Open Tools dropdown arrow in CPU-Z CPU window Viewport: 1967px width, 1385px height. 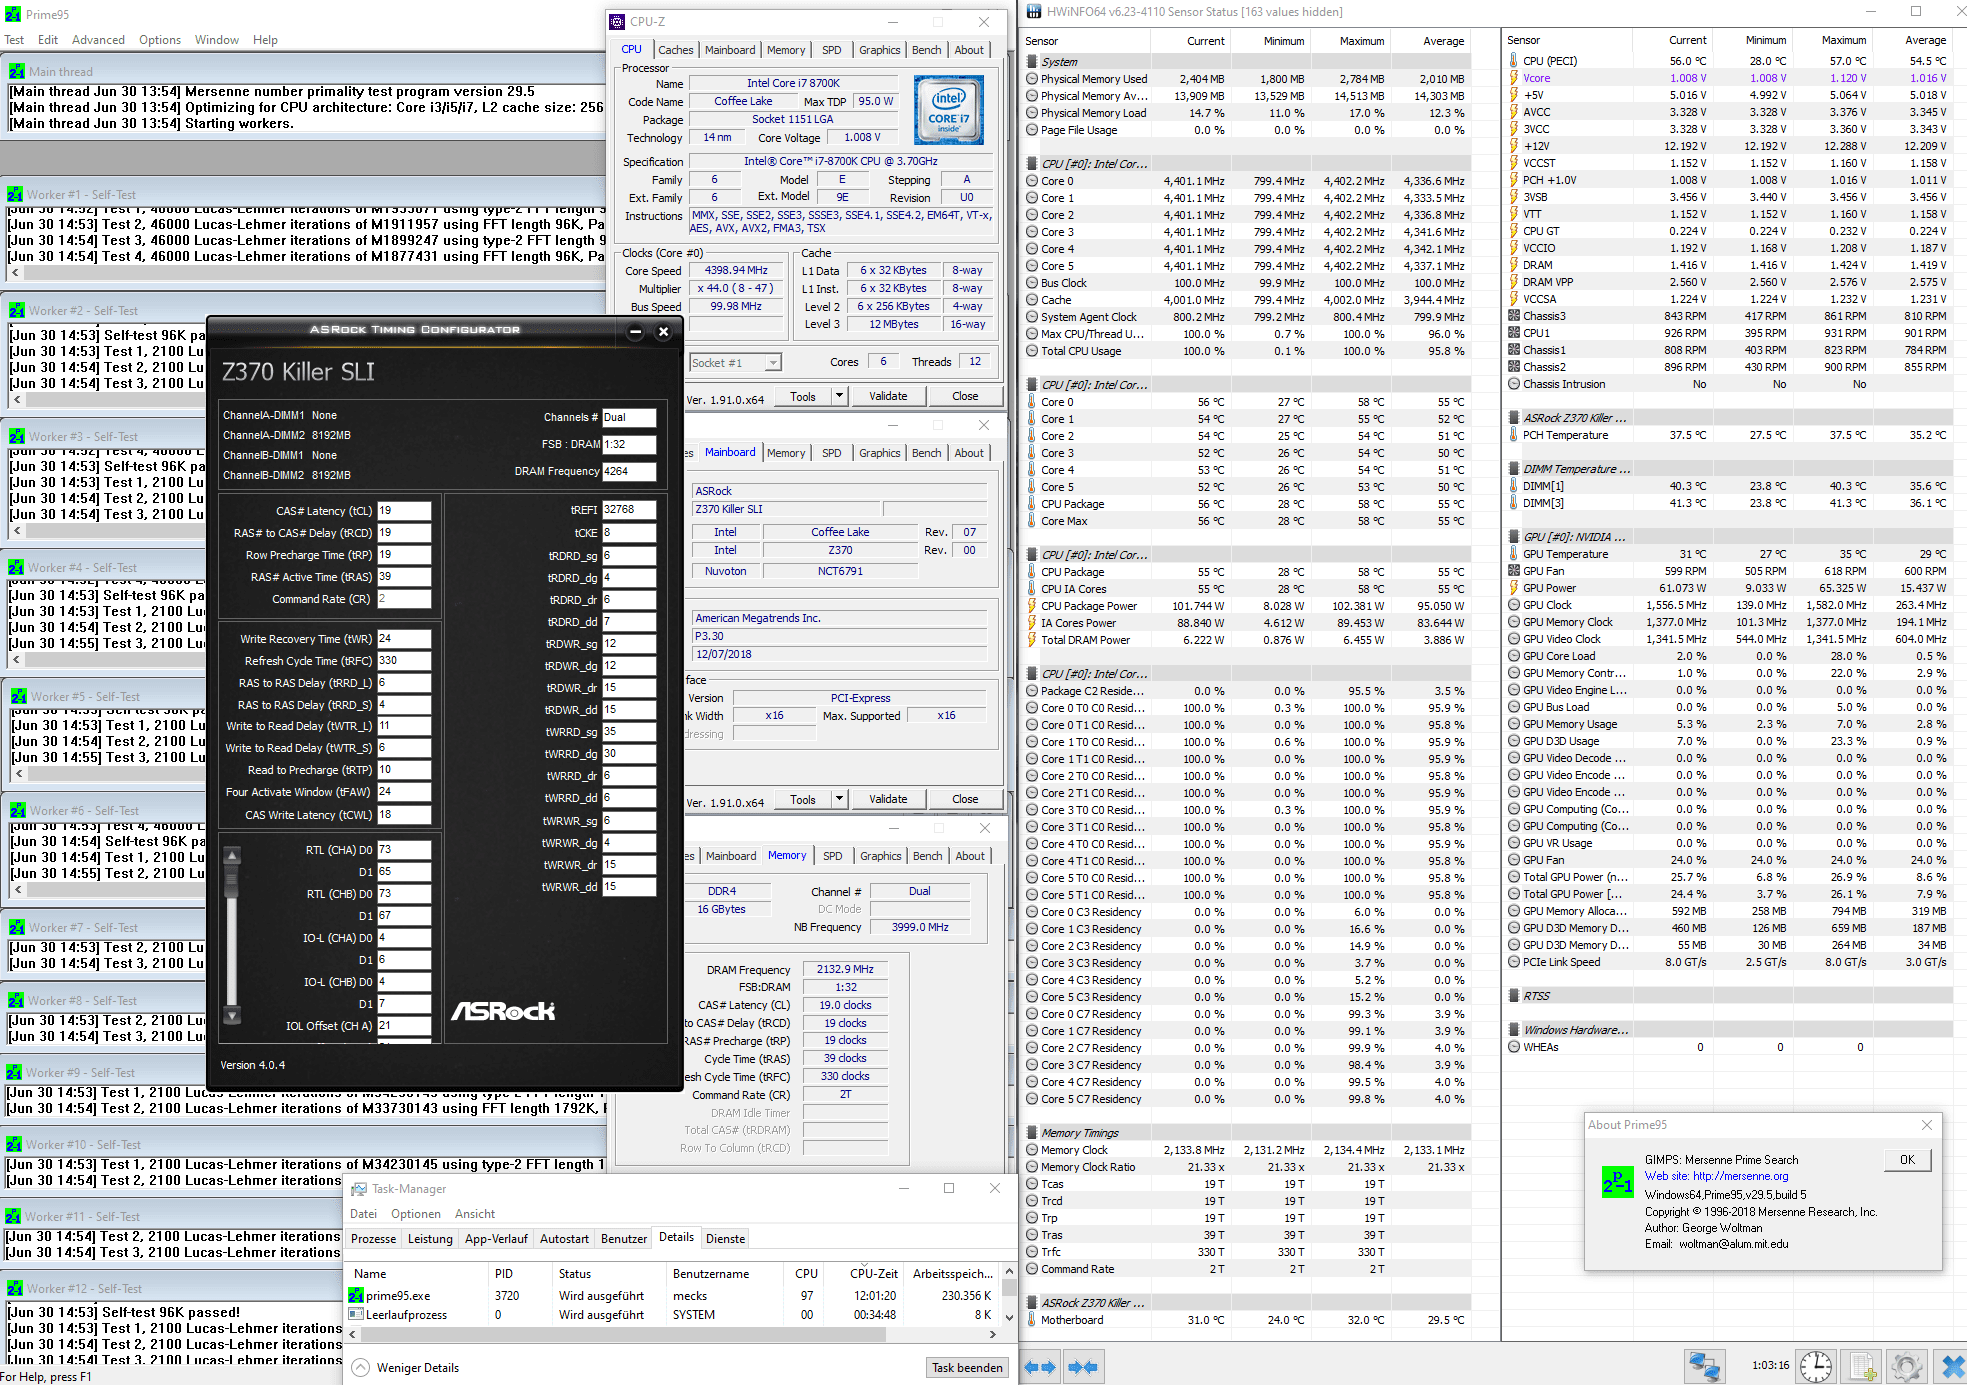point(839,396)
